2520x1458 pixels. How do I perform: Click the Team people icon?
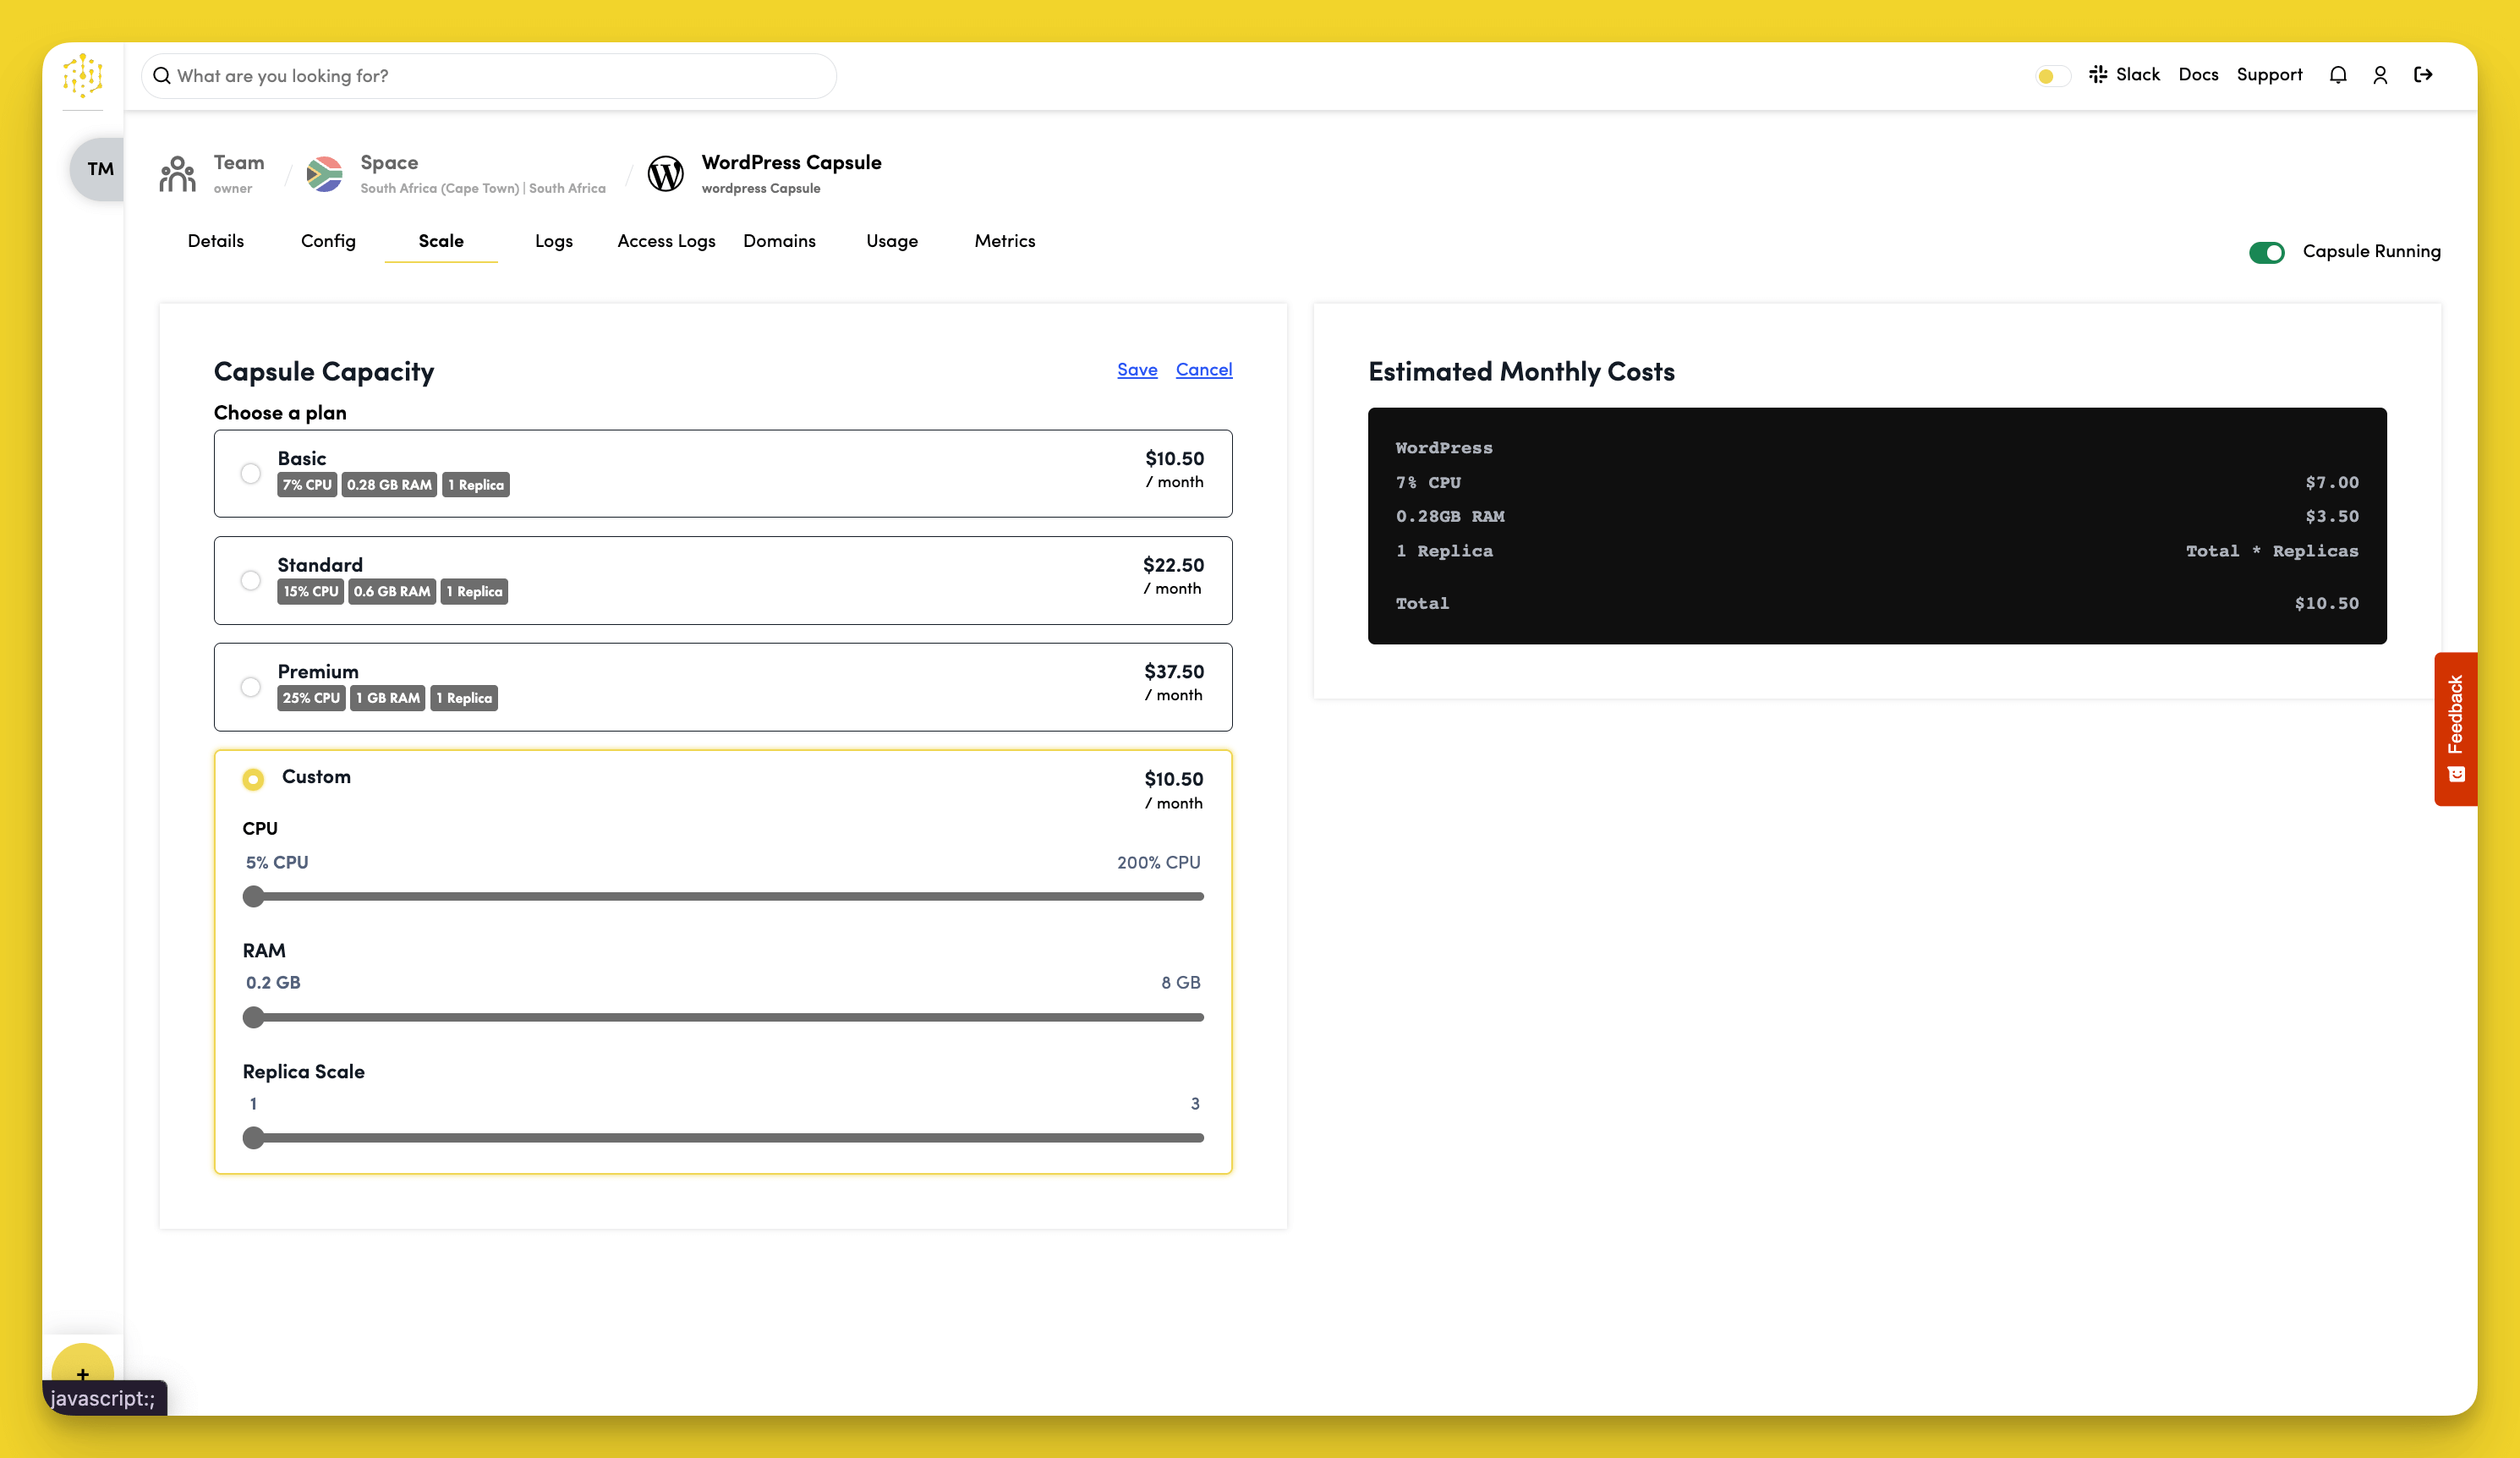[178, 174]
